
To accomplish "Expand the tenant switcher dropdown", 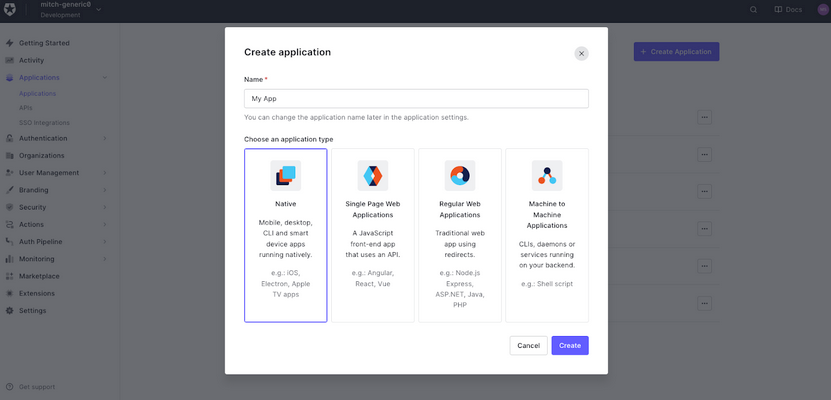I will point(99,10).
